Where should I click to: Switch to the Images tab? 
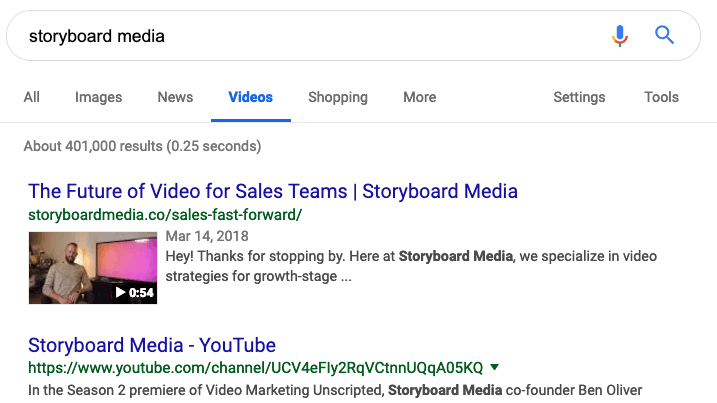[98, 97]
